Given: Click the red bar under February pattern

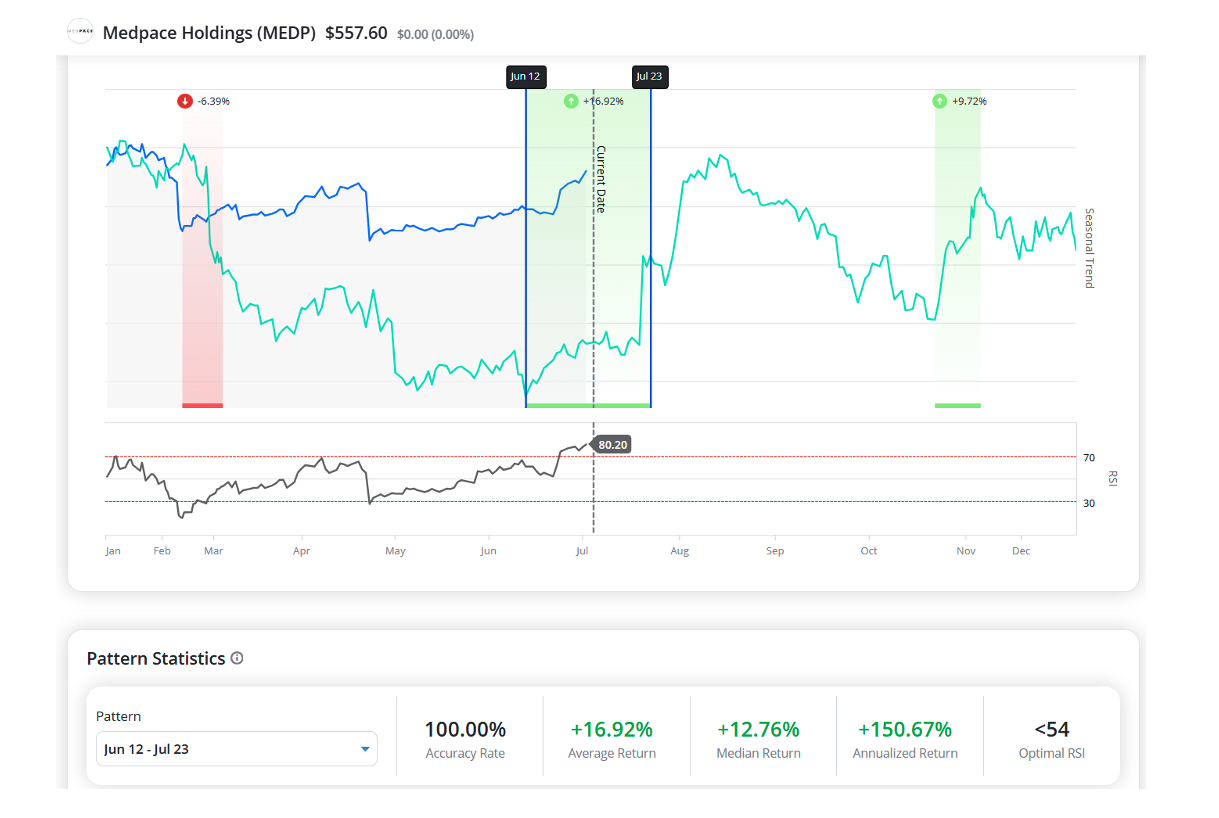Looking at the screenshot, I should pos(203,405).
